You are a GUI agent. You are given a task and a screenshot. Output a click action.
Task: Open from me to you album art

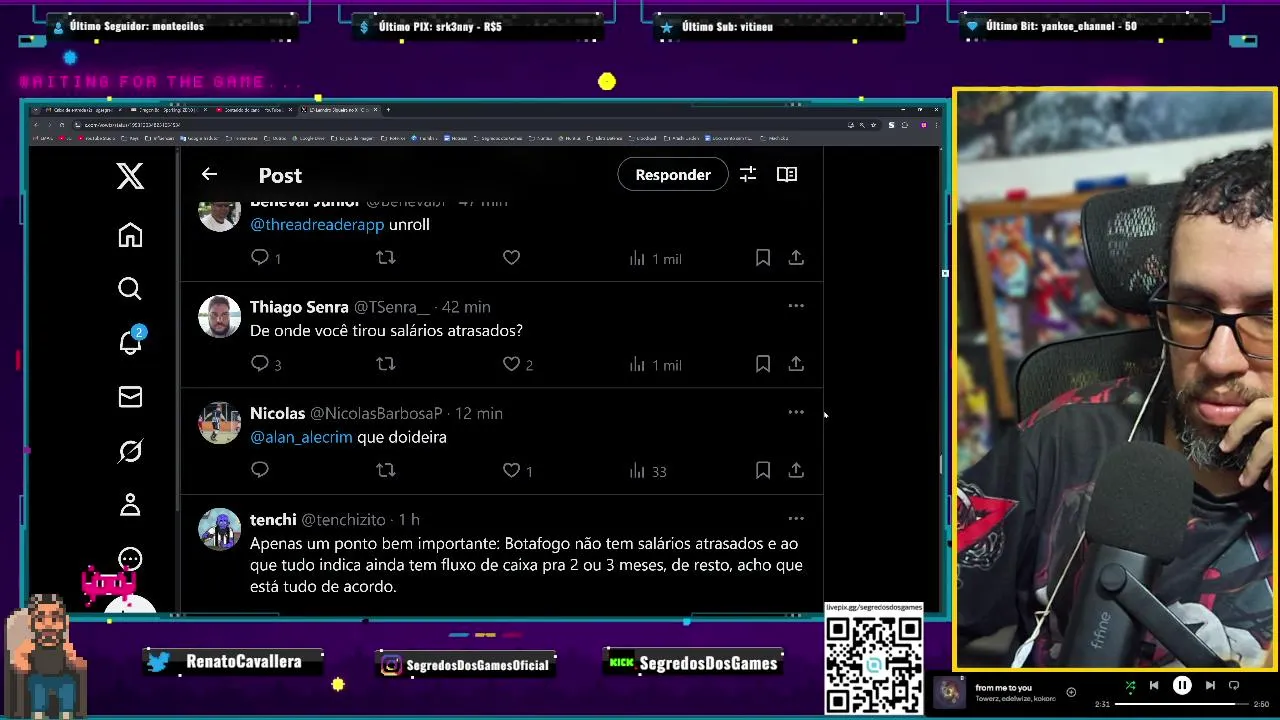click(949, 692)
